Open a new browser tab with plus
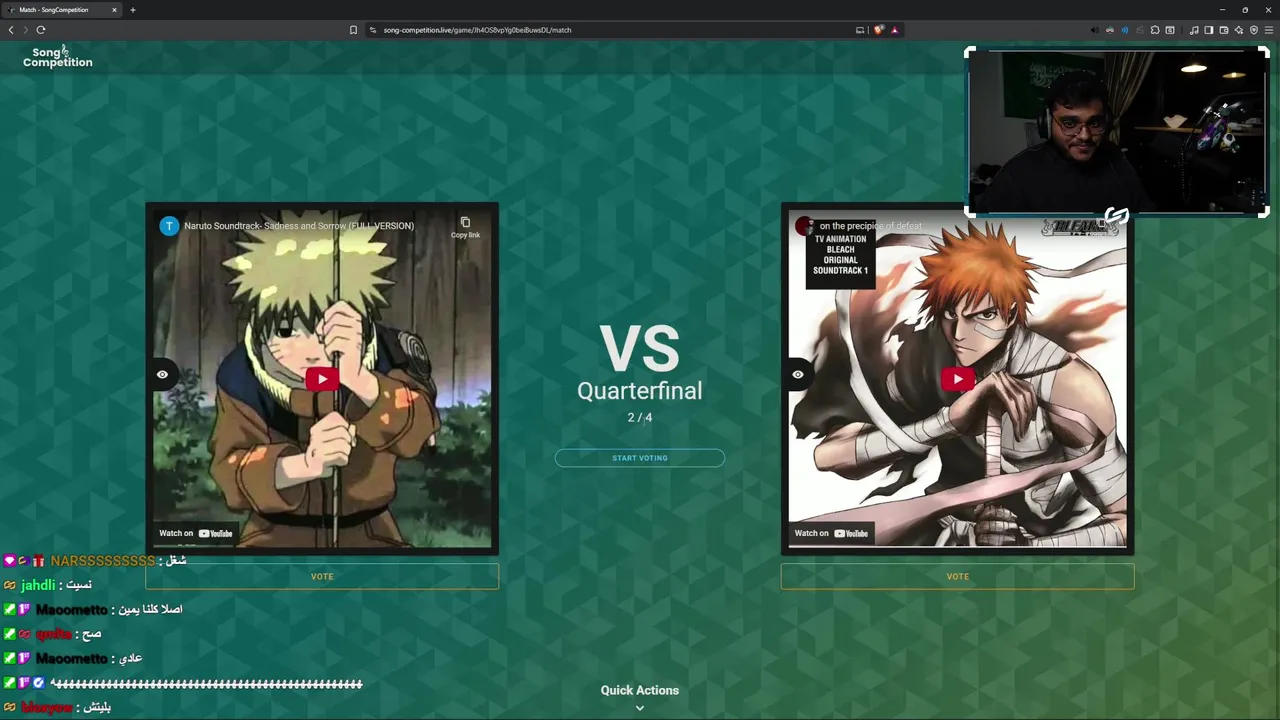1280x720 pixels. tap(132, 10)
